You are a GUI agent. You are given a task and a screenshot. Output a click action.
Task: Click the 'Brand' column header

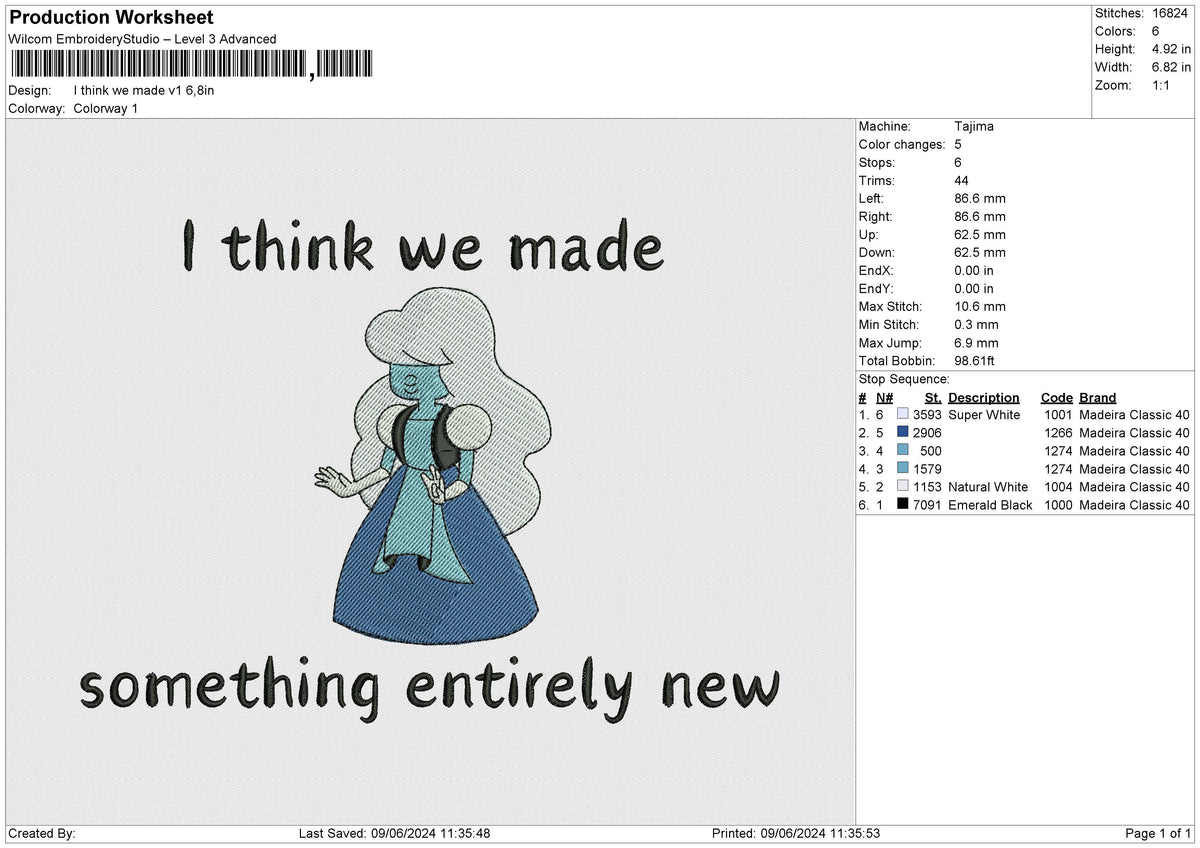pyautogui.click(x=1097, y=398)
